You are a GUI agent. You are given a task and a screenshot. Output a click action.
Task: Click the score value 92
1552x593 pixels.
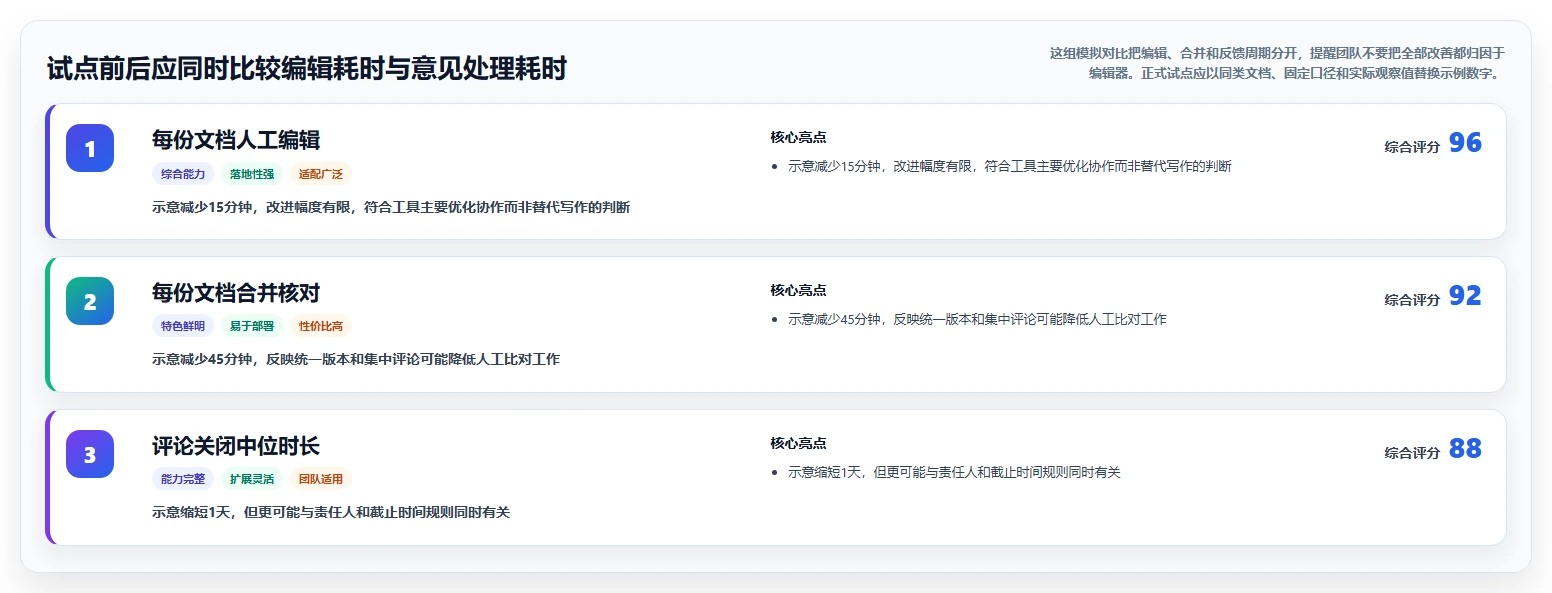point(1465,296)
